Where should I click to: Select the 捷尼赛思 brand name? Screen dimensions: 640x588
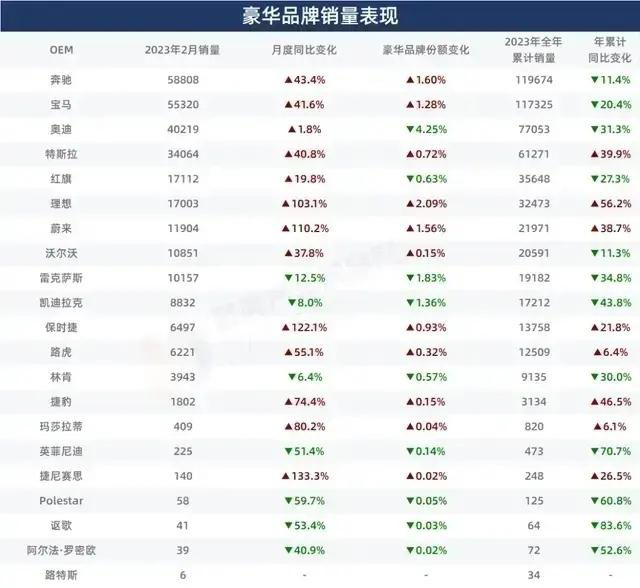tap(61, 476)
